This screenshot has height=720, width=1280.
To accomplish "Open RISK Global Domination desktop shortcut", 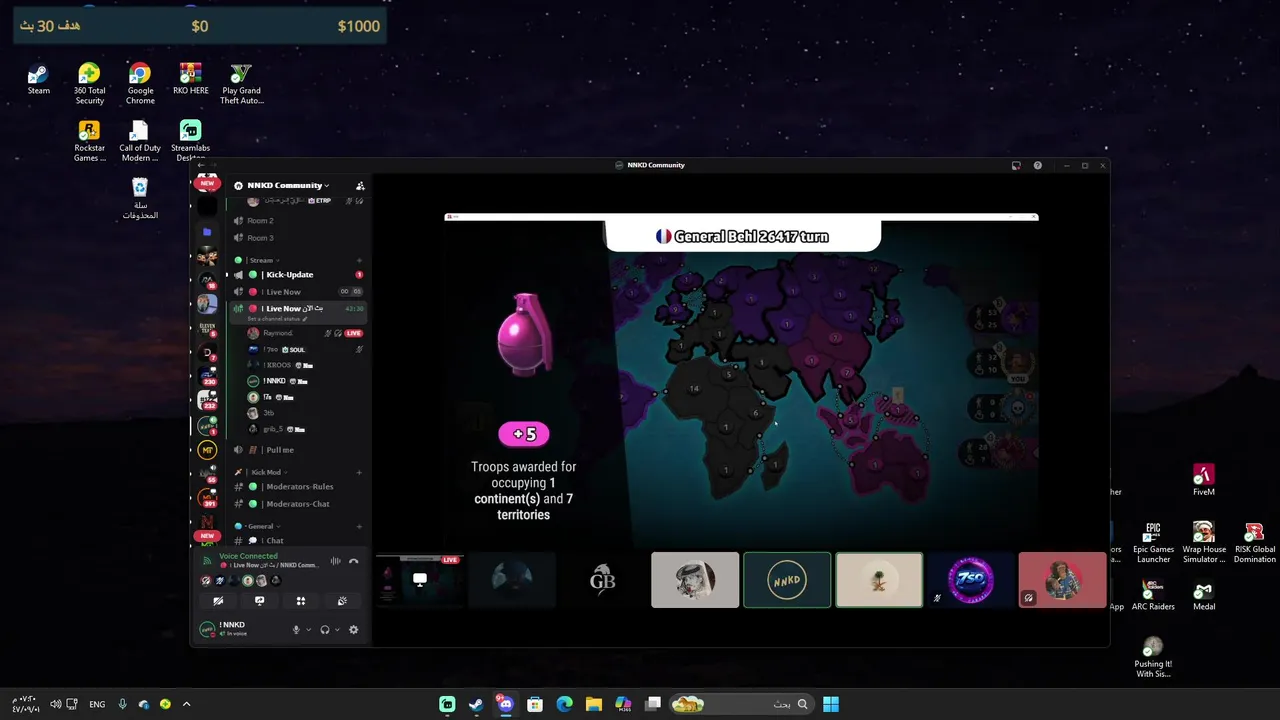I will 1254,543.
